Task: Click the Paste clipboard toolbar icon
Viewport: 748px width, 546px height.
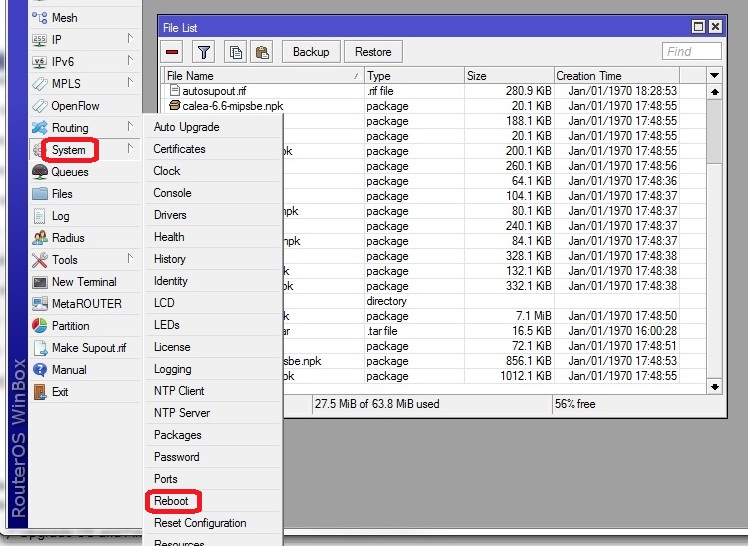Action: [261, 51]
